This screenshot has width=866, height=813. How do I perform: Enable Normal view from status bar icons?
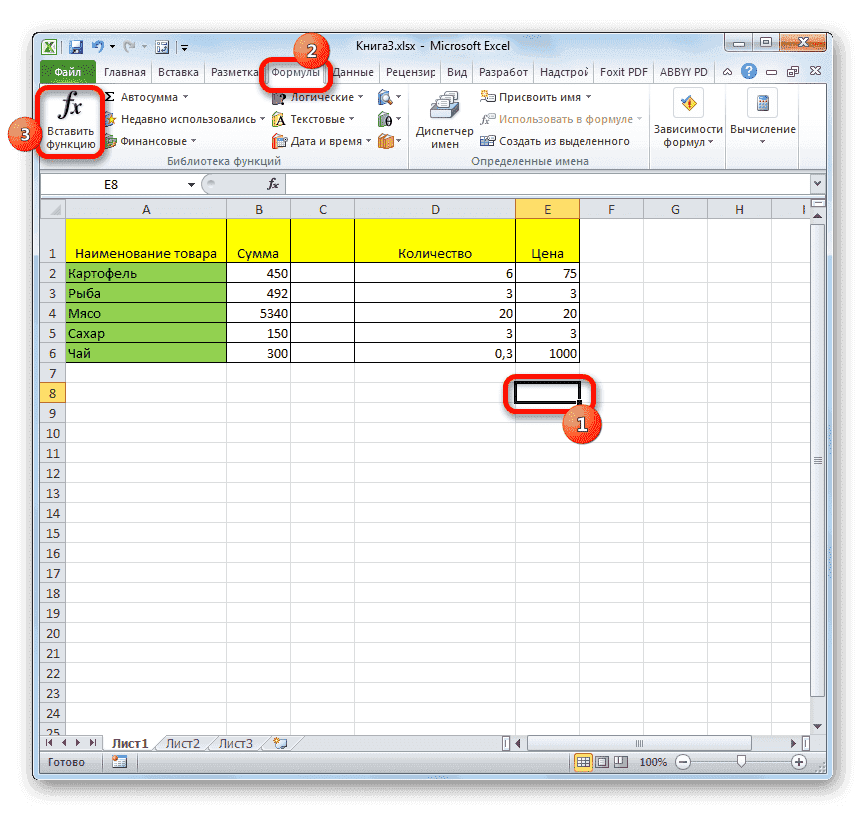coord(585,762)
